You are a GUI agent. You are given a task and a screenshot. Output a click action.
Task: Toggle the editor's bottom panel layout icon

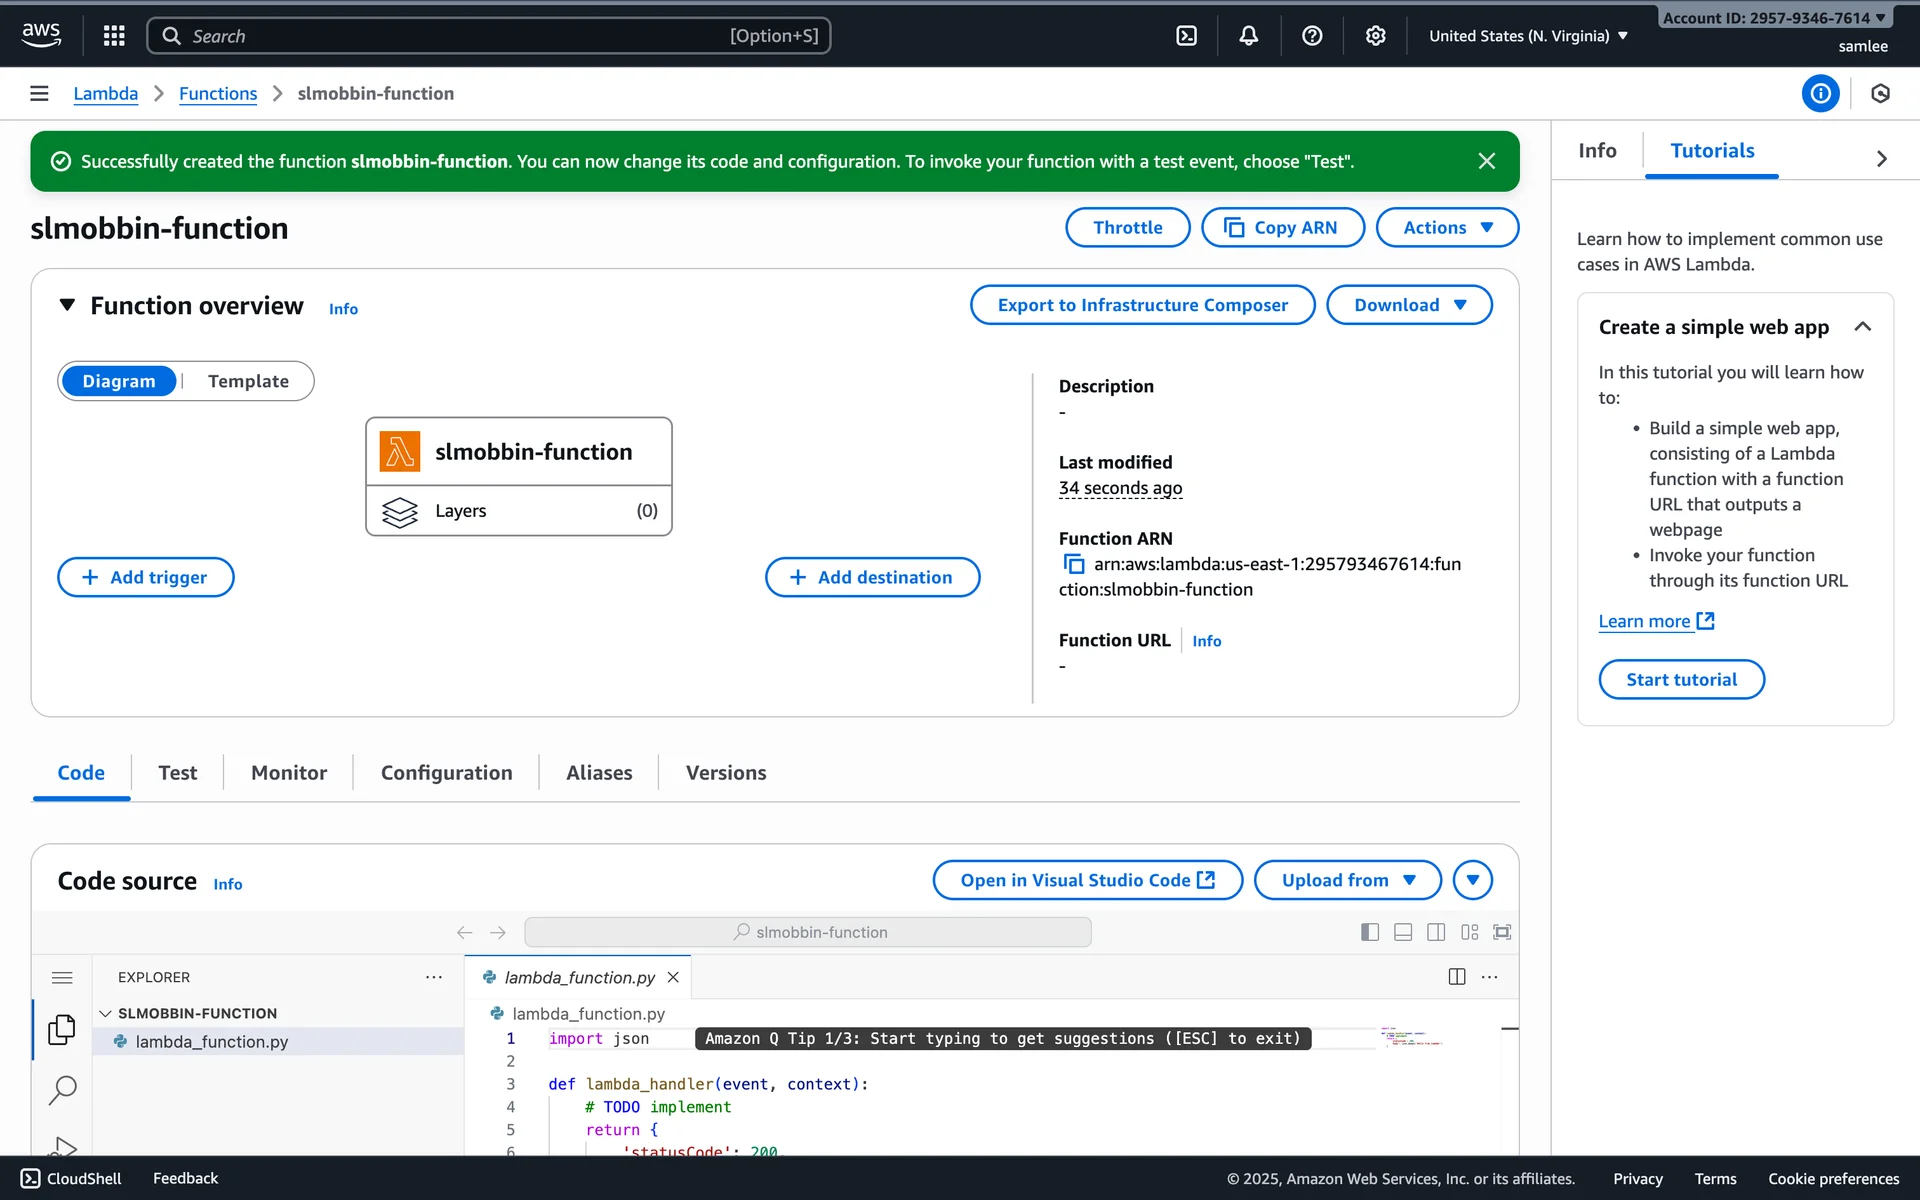click(1403, 932)
